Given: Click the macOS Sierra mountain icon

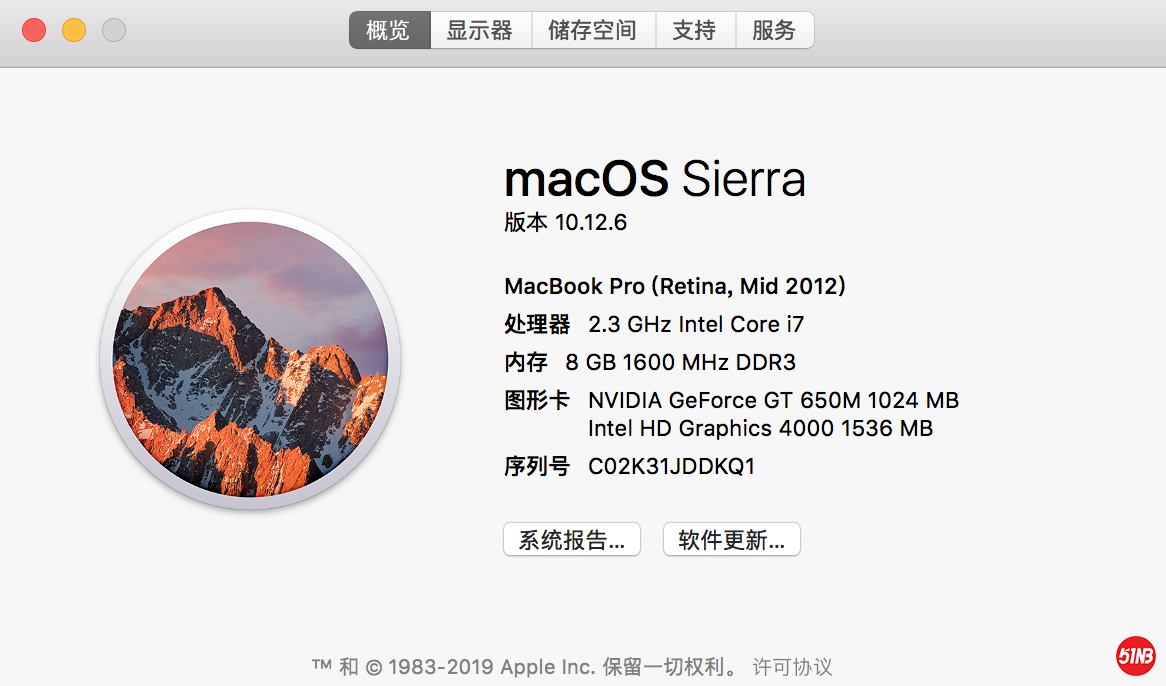Looking at the screenshot, I should pyautogui.click(x=250, y=360).
